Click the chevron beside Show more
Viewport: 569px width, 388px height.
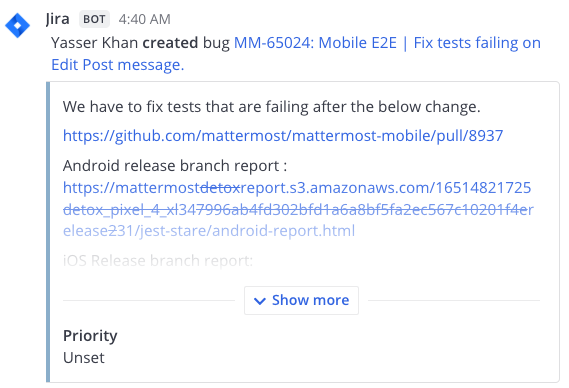click(260, 301)
